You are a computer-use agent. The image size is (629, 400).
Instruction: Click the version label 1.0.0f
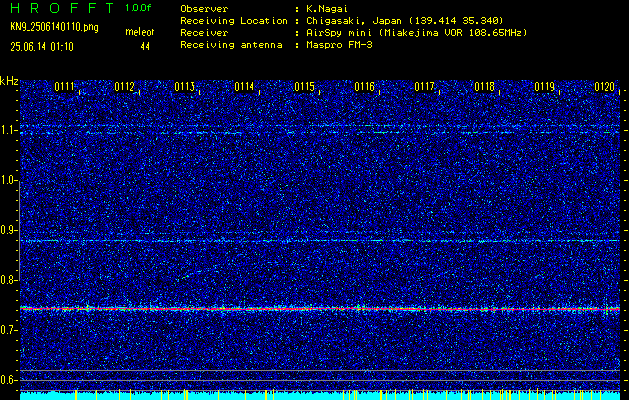(x=138, y=8)
